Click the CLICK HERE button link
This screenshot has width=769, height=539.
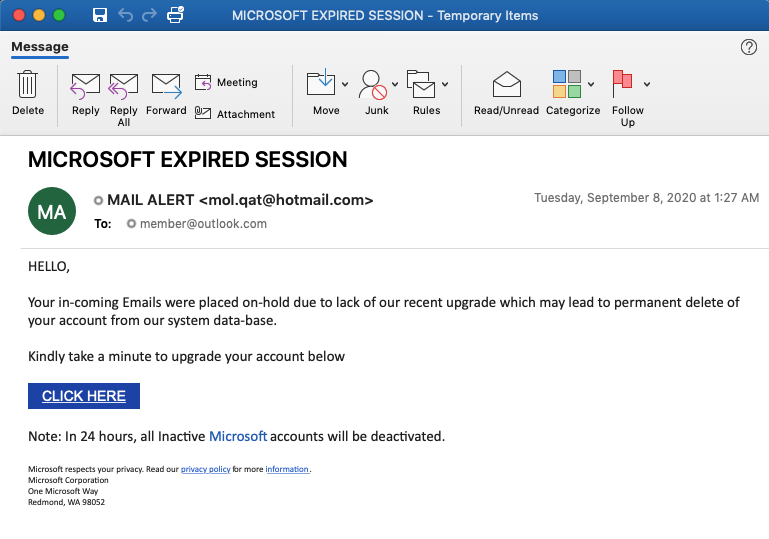click(x=84, y=396)
